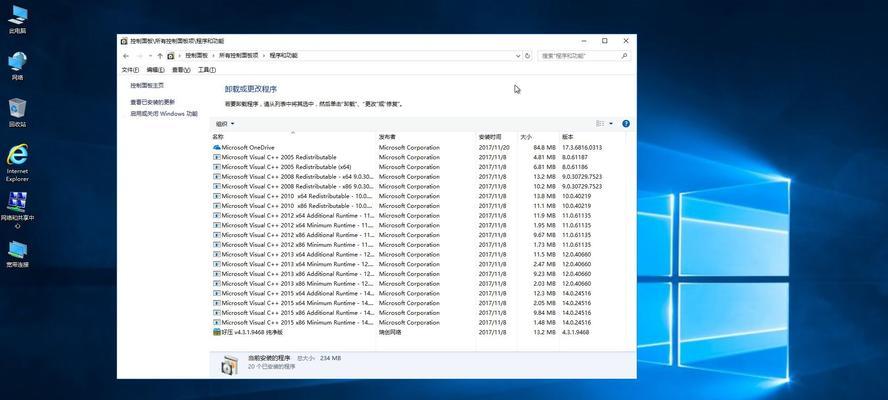
Task: Open recent locations dropdown arrow
Action: (x=150, y=56)
